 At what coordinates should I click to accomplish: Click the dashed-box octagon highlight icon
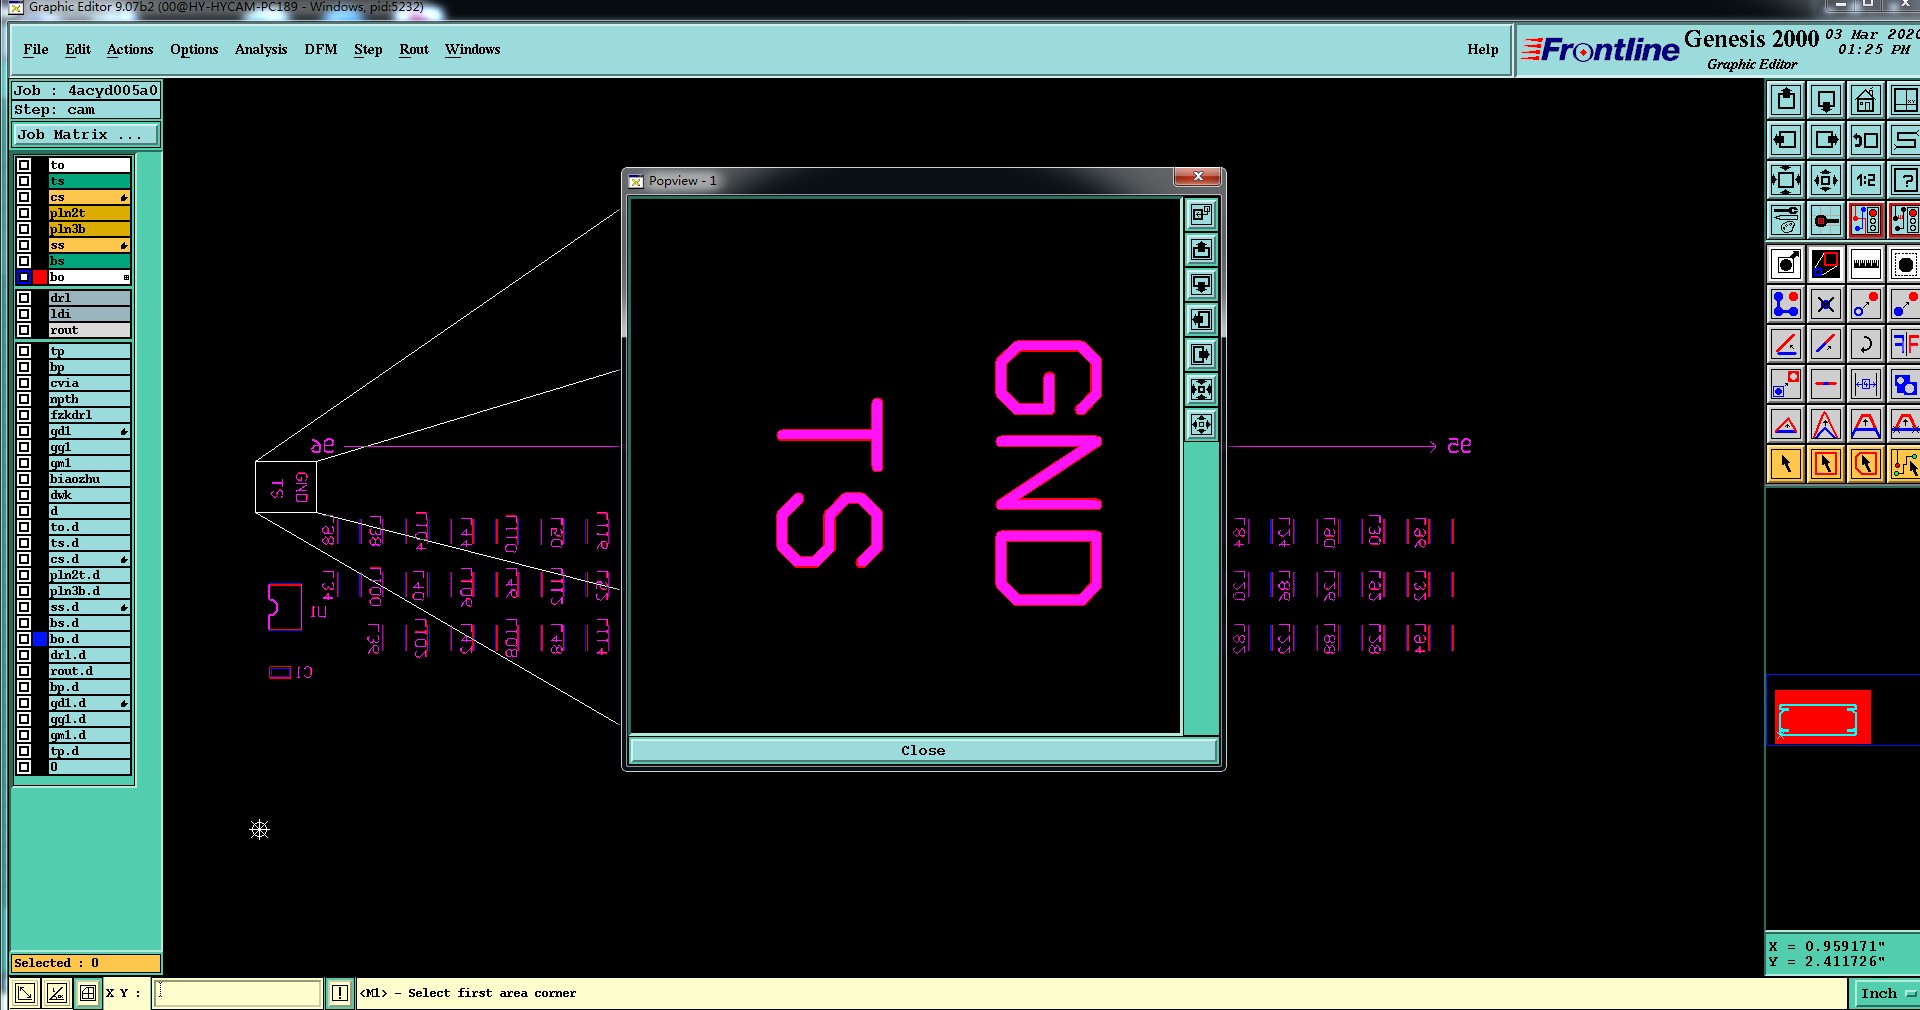coord(1905,264)
